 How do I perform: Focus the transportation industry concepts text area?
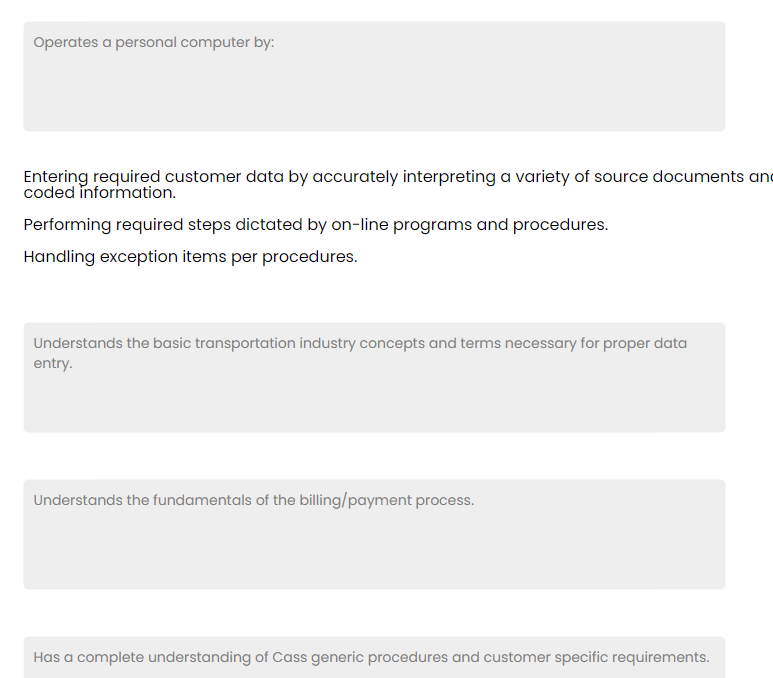pos(374,377)
